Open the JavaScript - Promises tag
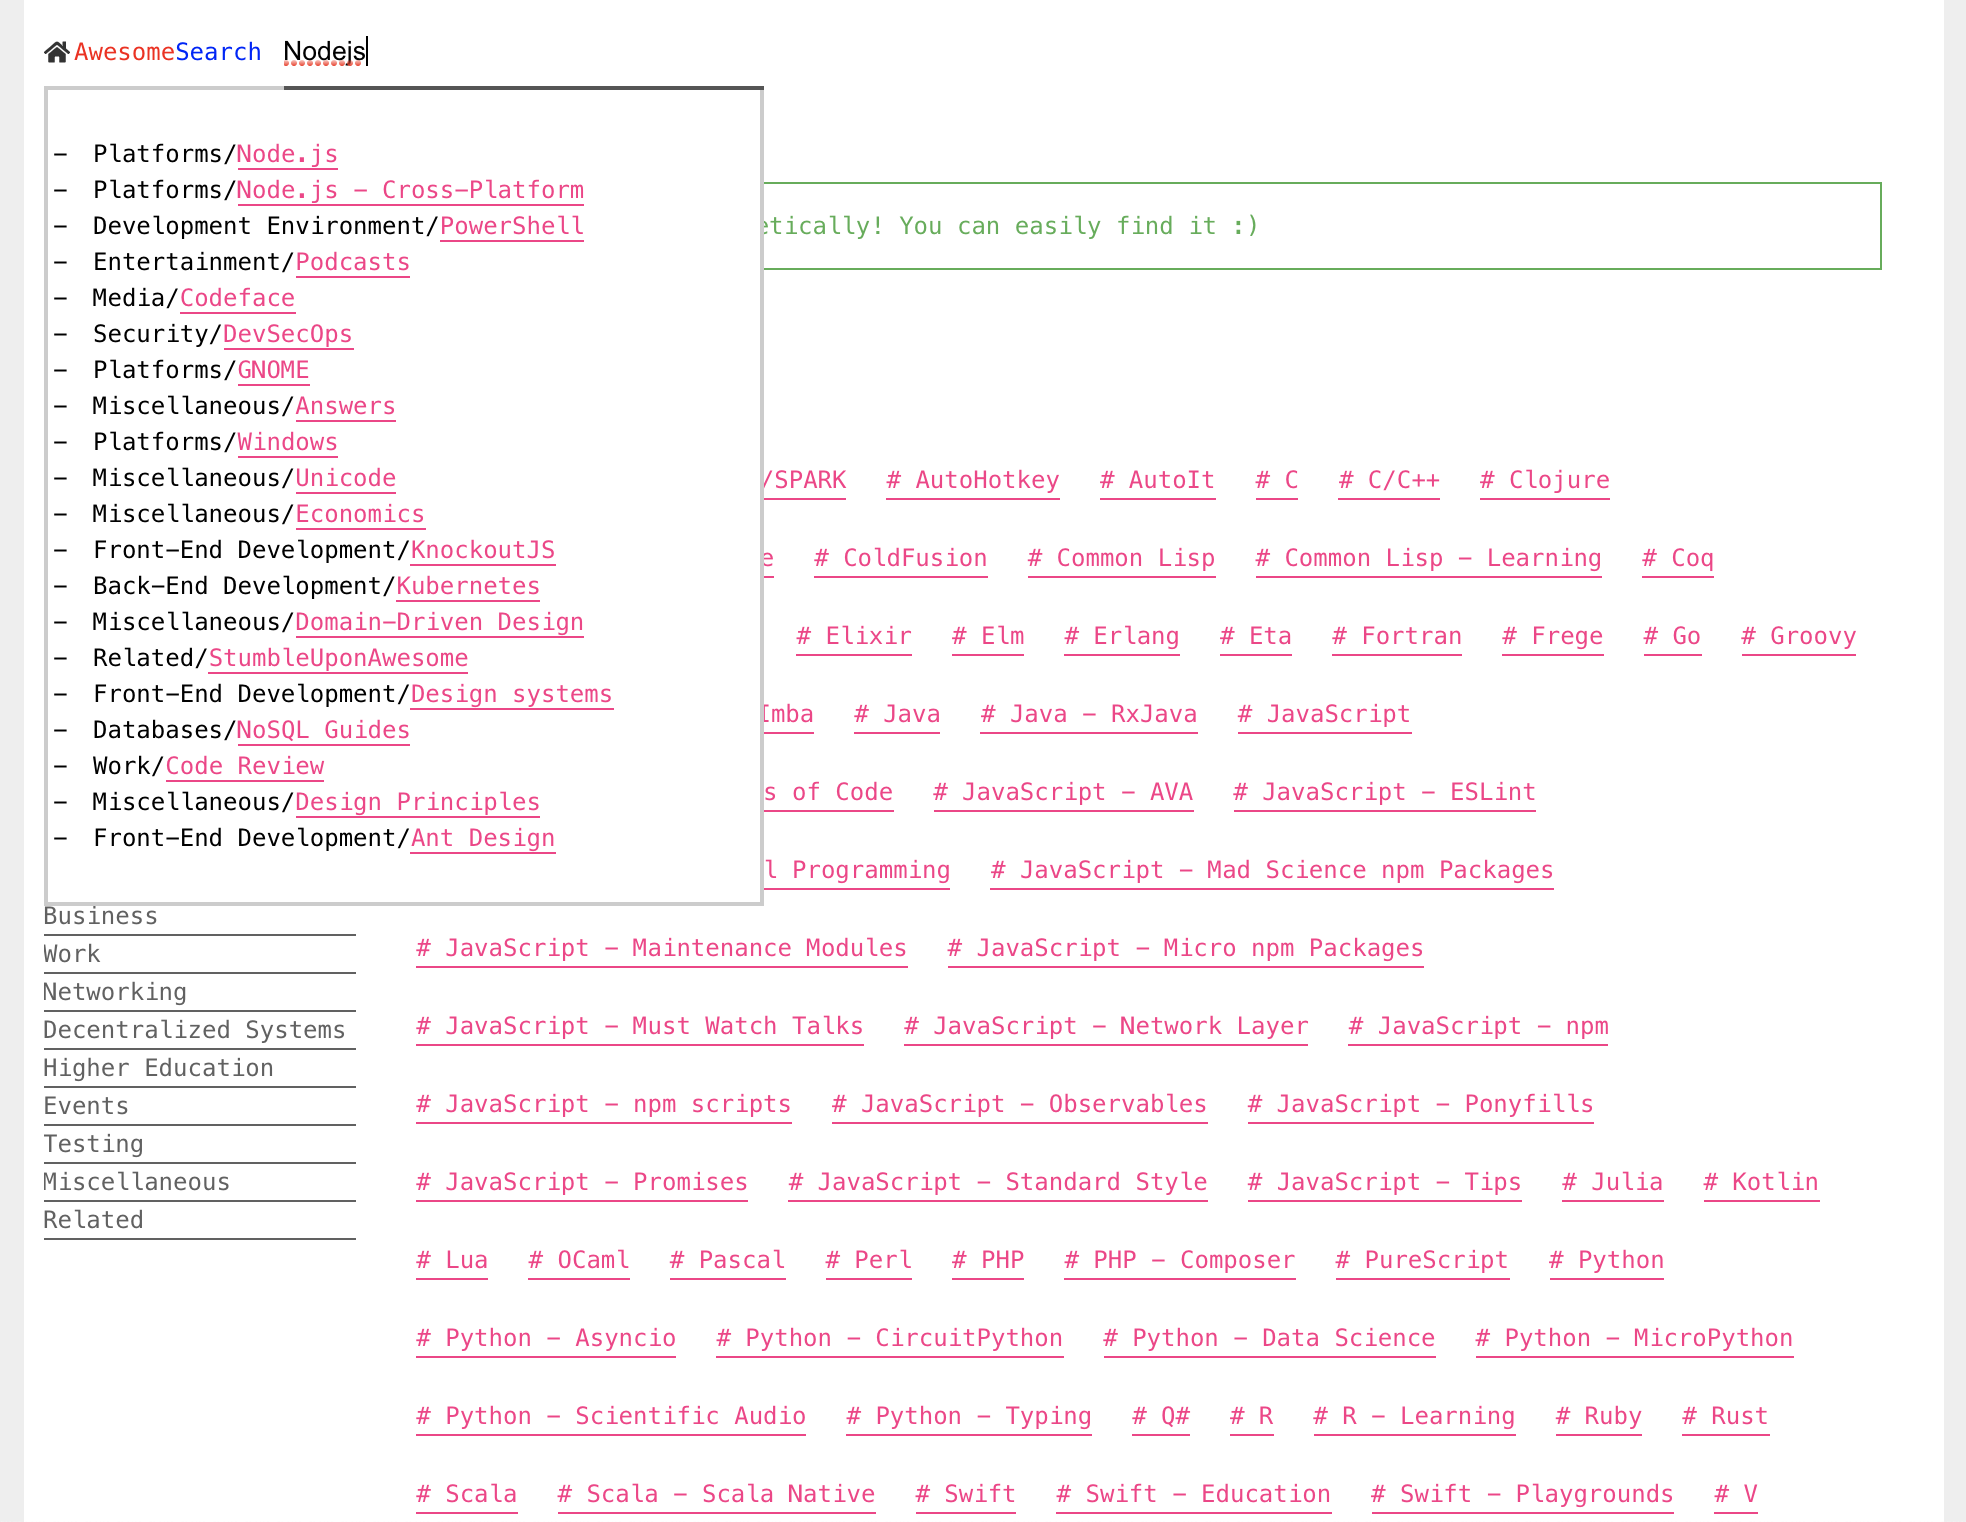This screenshot has height=1522, width=1966. (x=581, y=1182)
